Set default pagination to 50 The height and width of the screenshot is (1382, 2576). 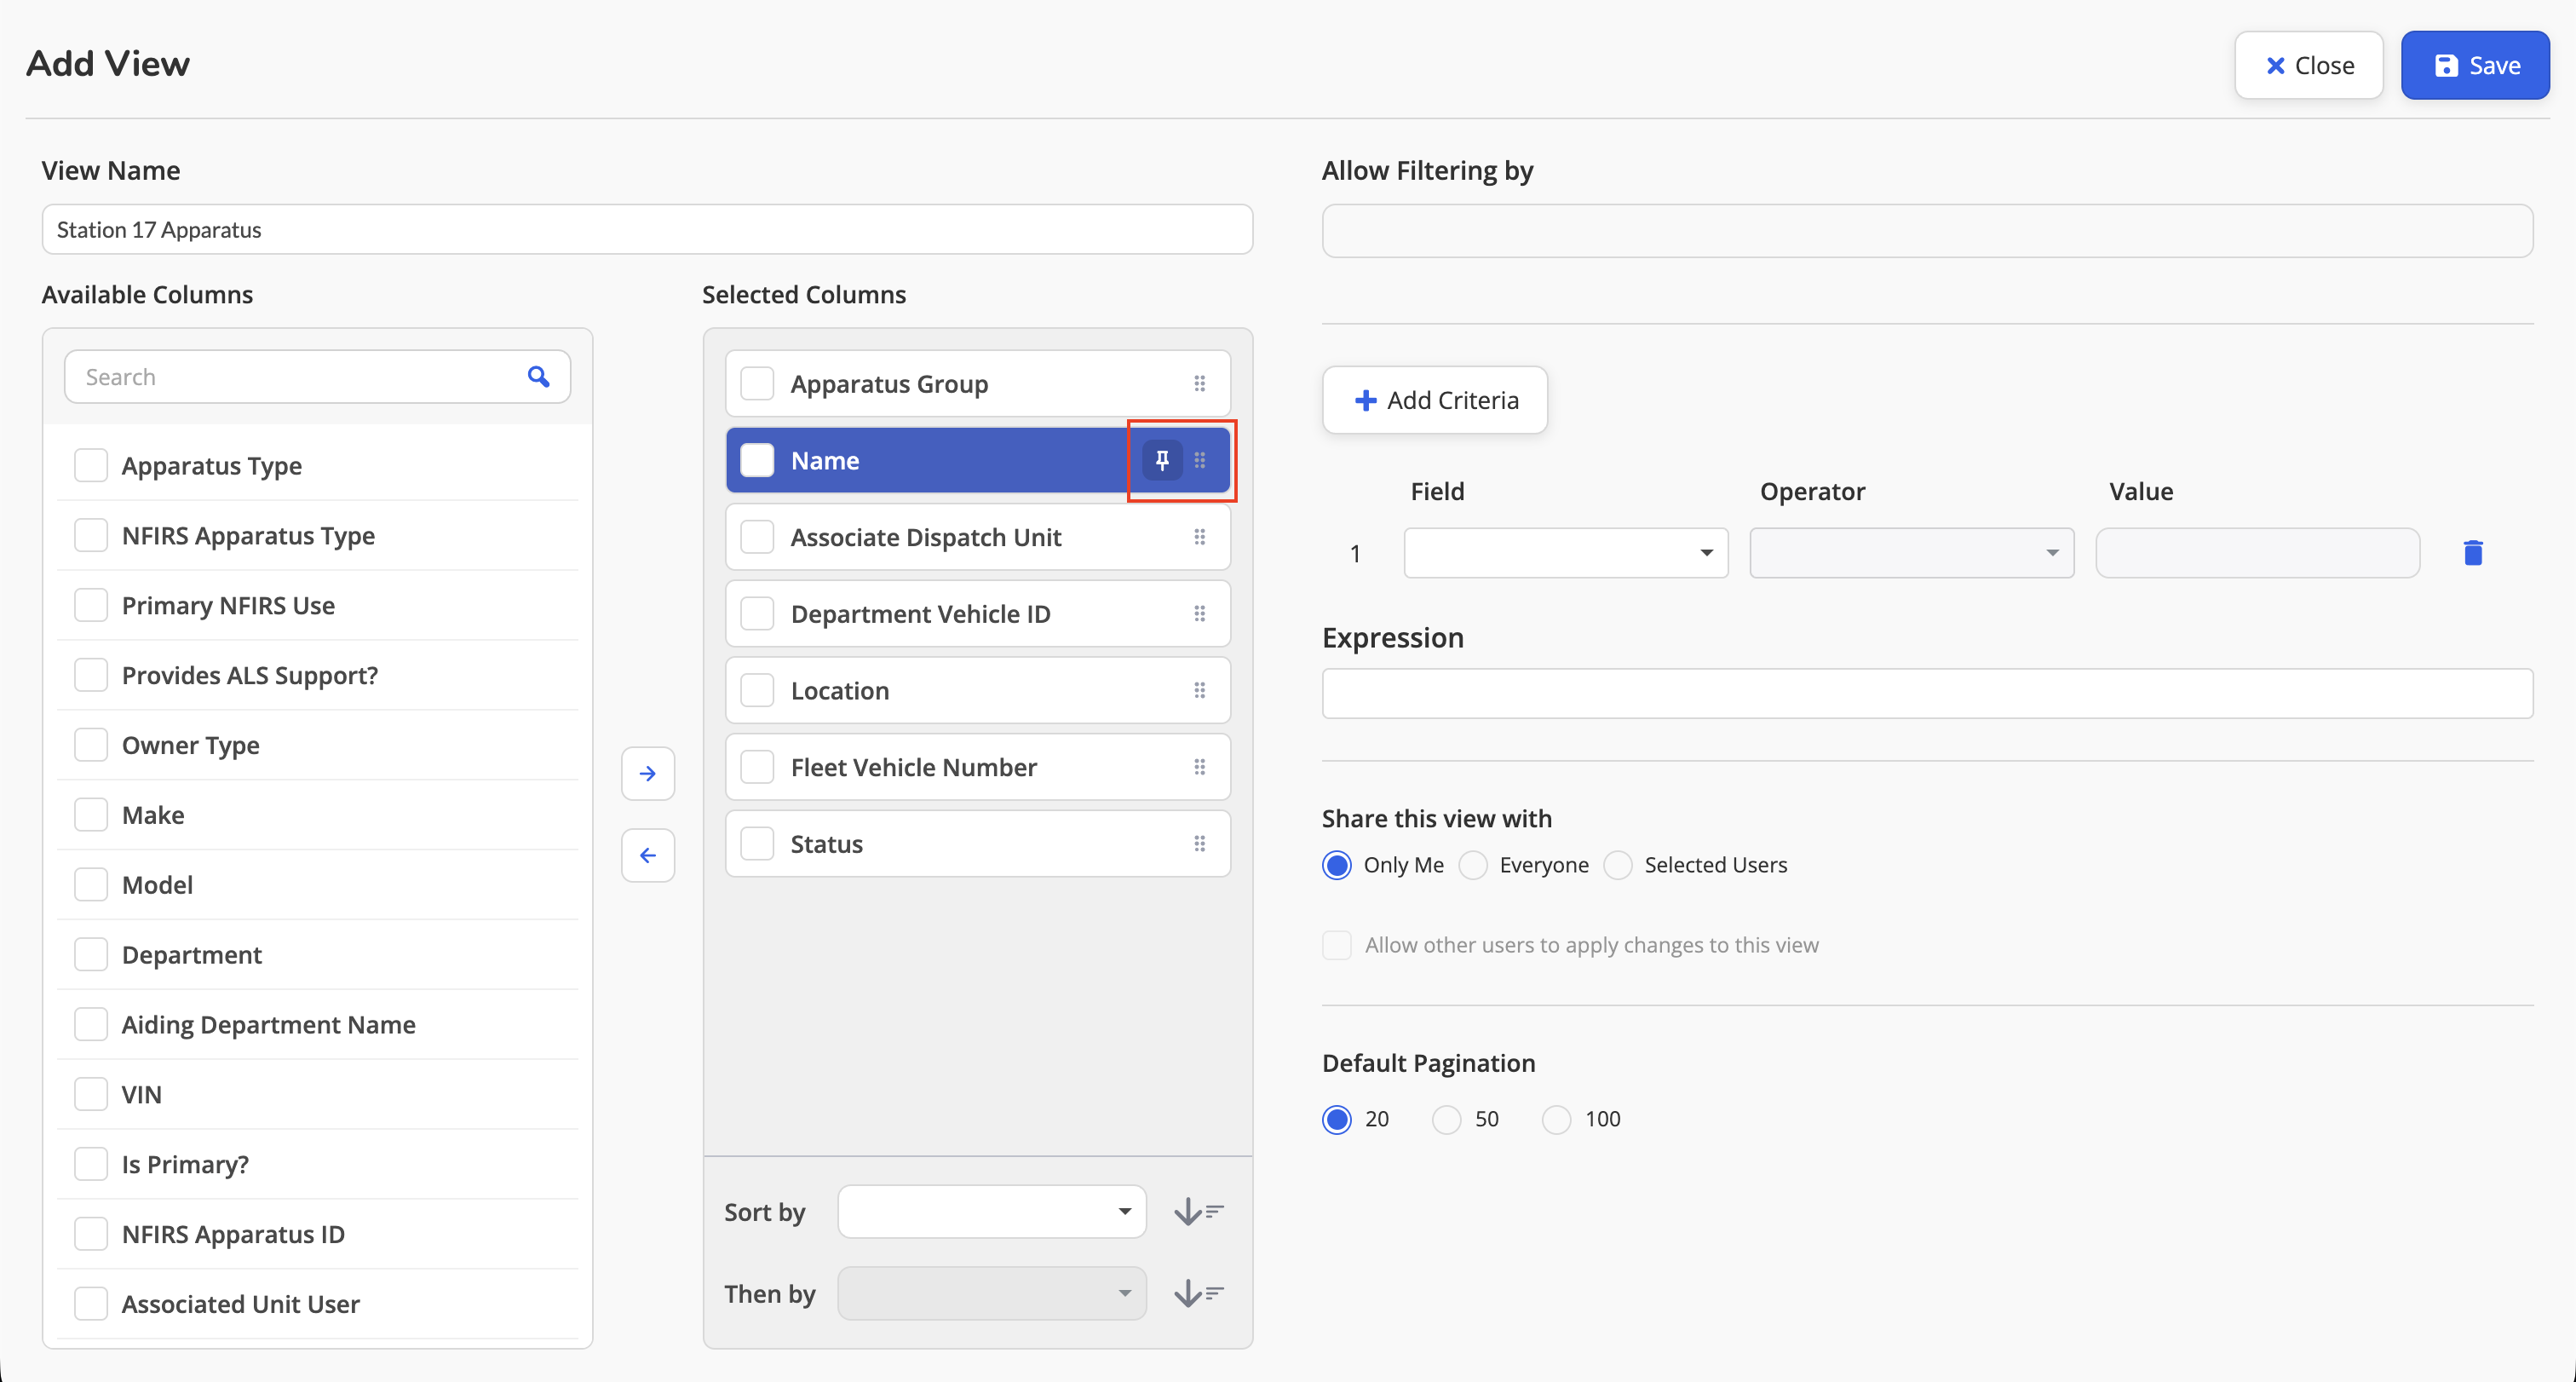[x=1446, y=1119]
